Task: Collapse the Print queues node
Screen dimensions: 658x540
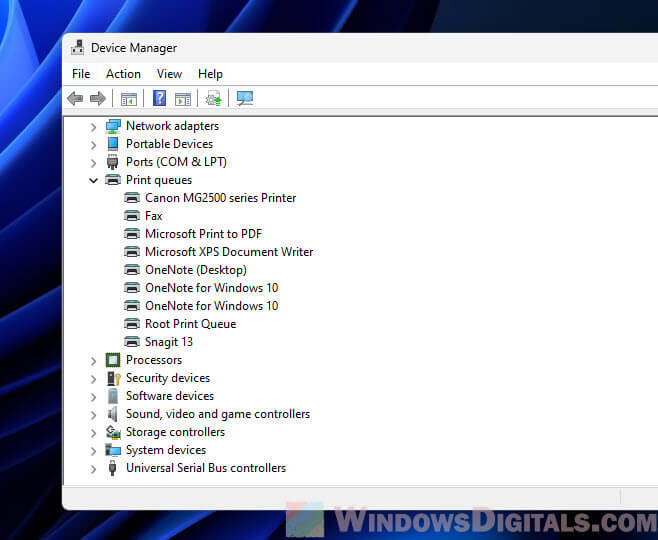Action: click(x=93, y=180)
